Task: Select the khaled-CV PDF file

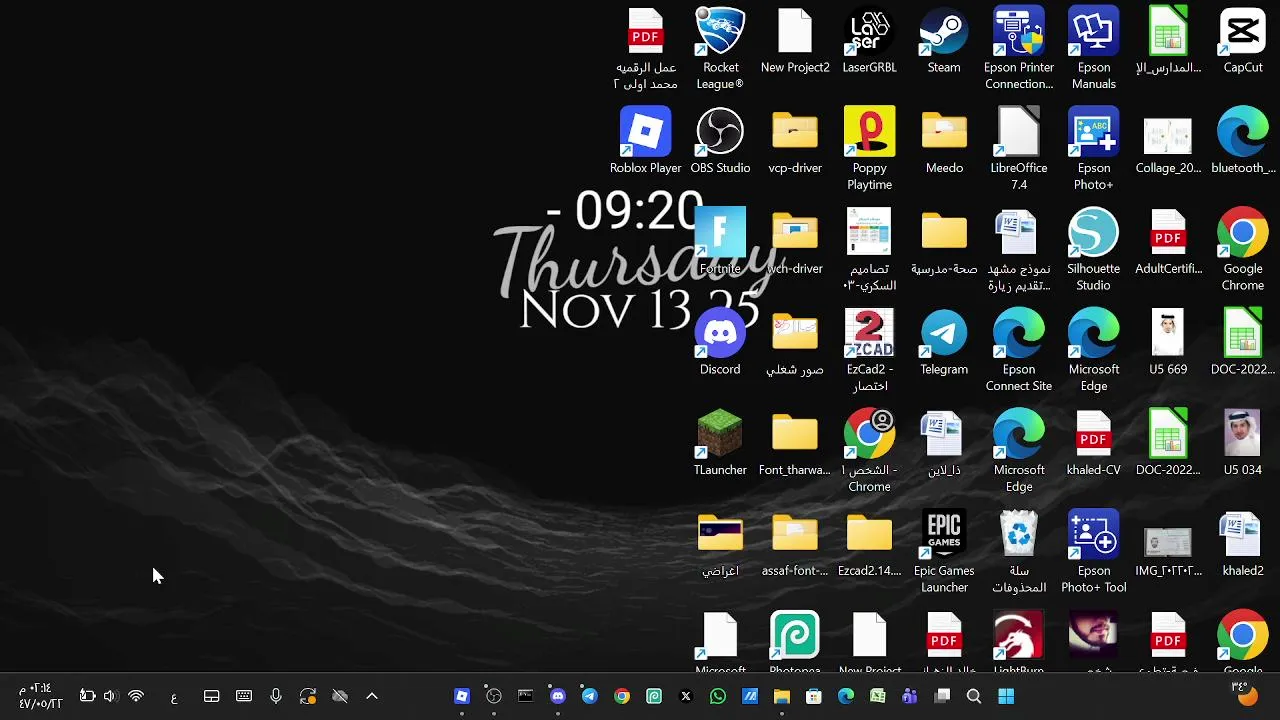Action: pyautogui.click(x=1093, y=442)
